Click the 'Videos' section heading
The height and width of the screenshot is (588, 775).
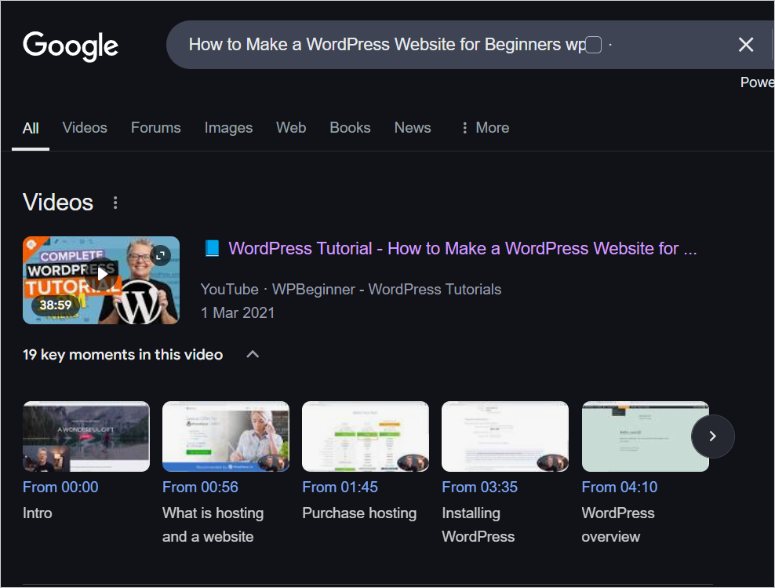[58, 203]
